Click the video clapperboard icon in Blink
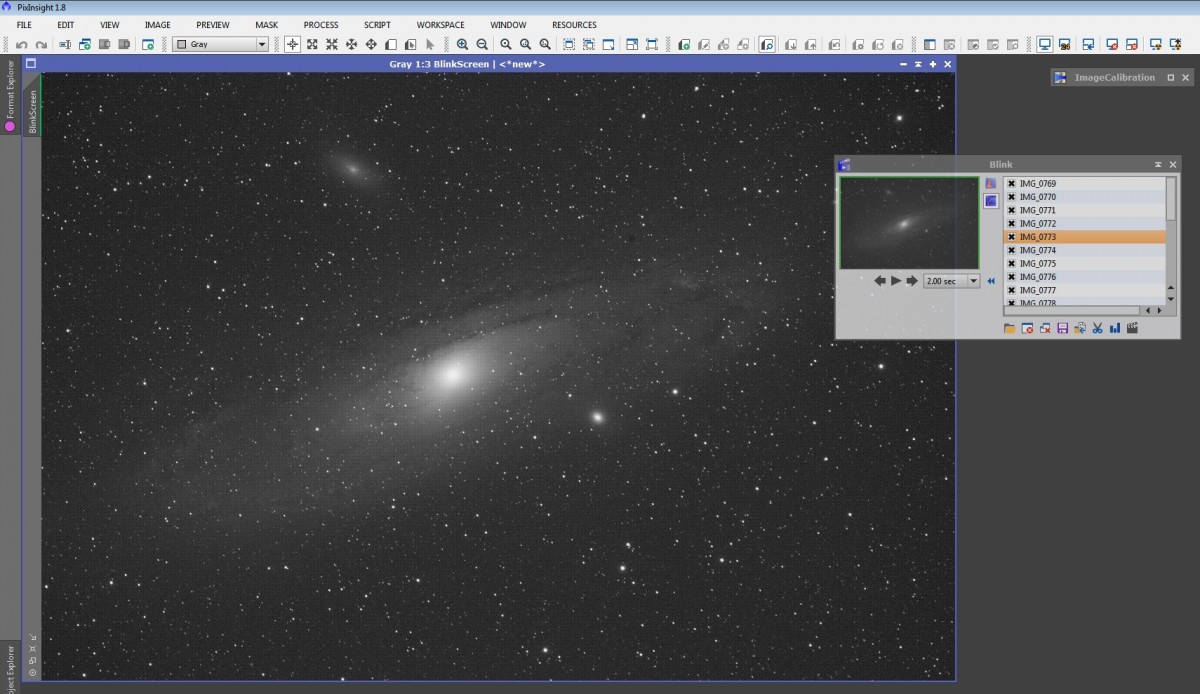Viewport: 1200px width, 694px height. pos(1132,328)
